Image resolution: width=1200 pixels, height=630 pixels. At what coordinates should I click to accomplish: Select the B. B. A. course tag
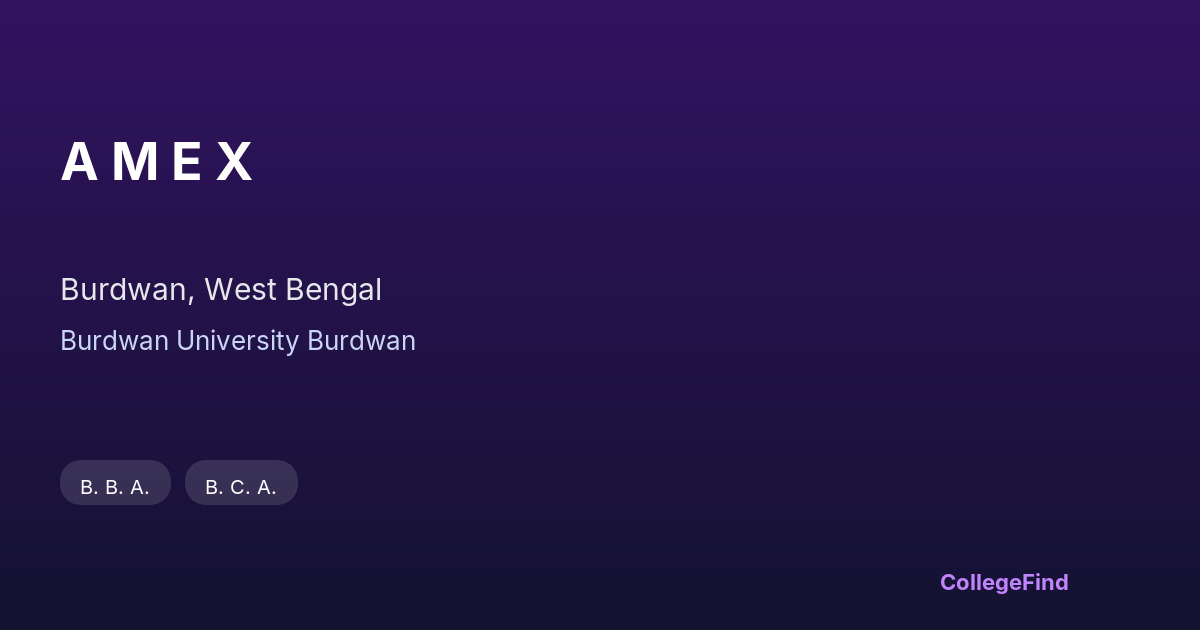pos(115,487)
